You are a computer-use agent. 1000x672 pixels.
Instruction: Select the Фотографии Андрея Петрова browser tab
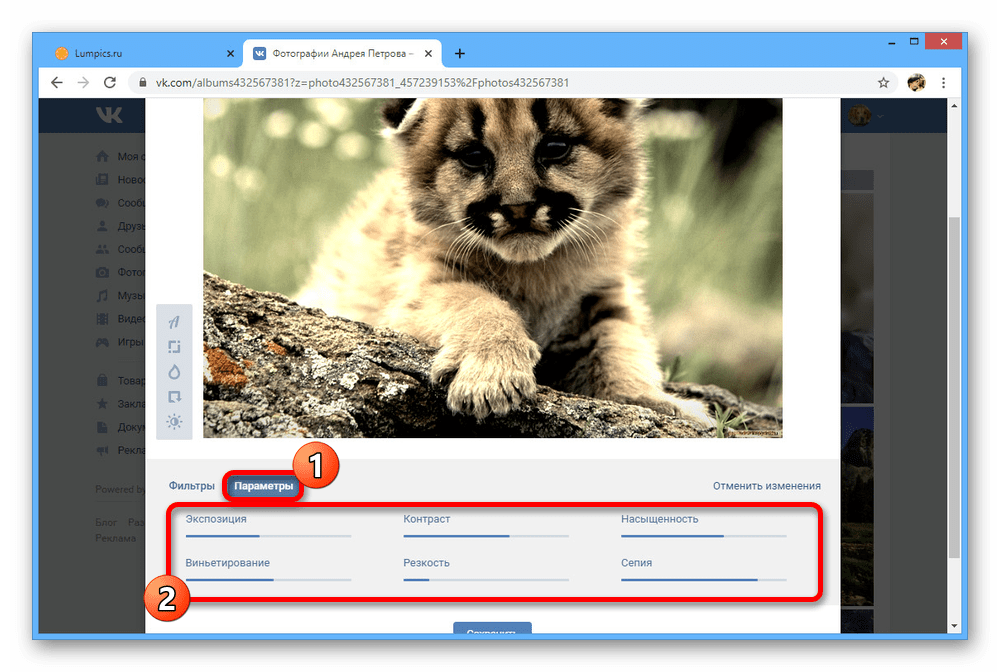pyautogui.click(x=342, y=54)
